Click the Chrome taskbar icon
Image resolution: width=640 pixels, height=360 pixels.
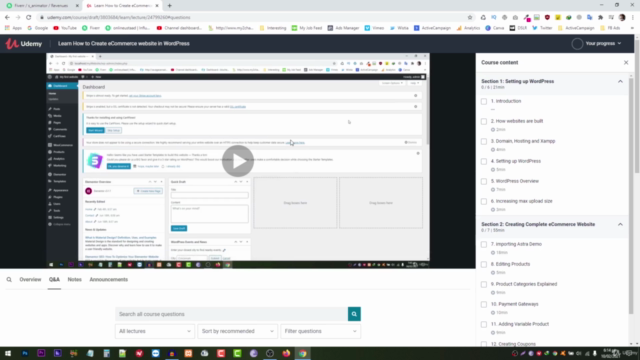click(302, 353)
